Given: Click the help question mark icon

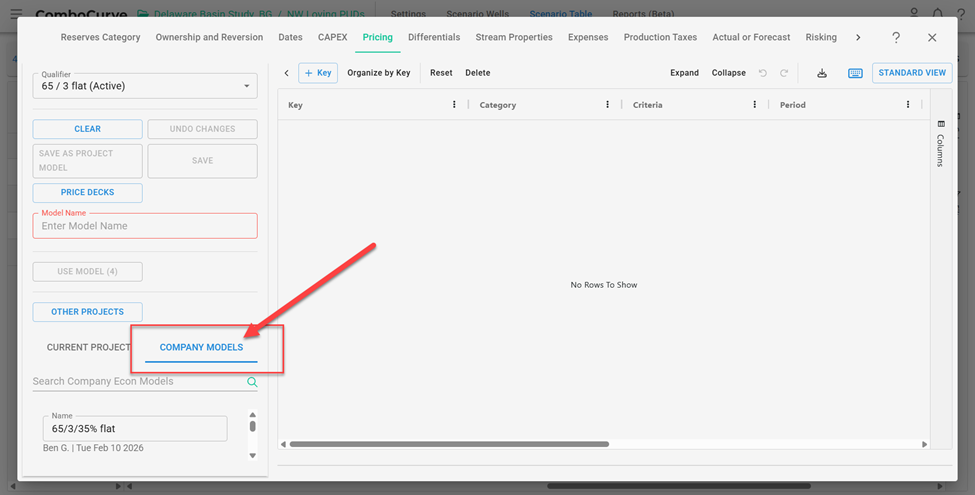Looking at the screenshot, I should point(895,37).
